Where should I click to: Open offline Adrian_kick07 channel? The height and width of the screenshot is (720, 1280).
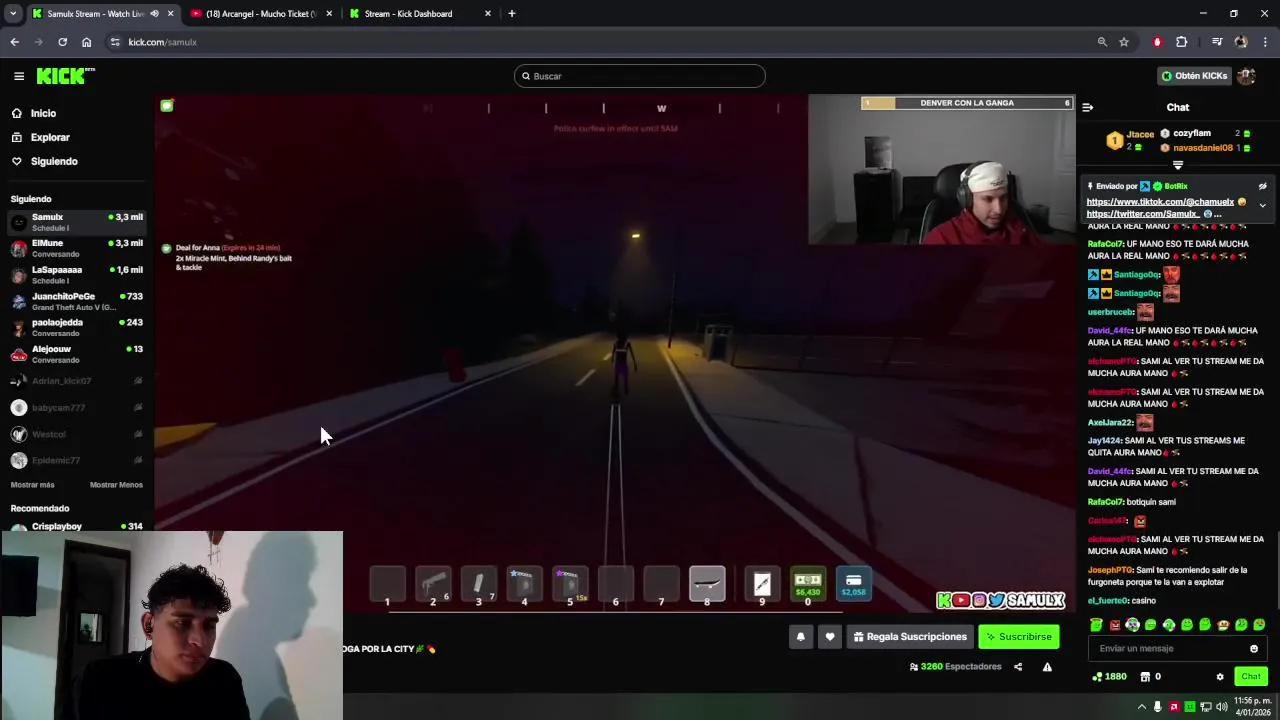[x=77, y=381]
